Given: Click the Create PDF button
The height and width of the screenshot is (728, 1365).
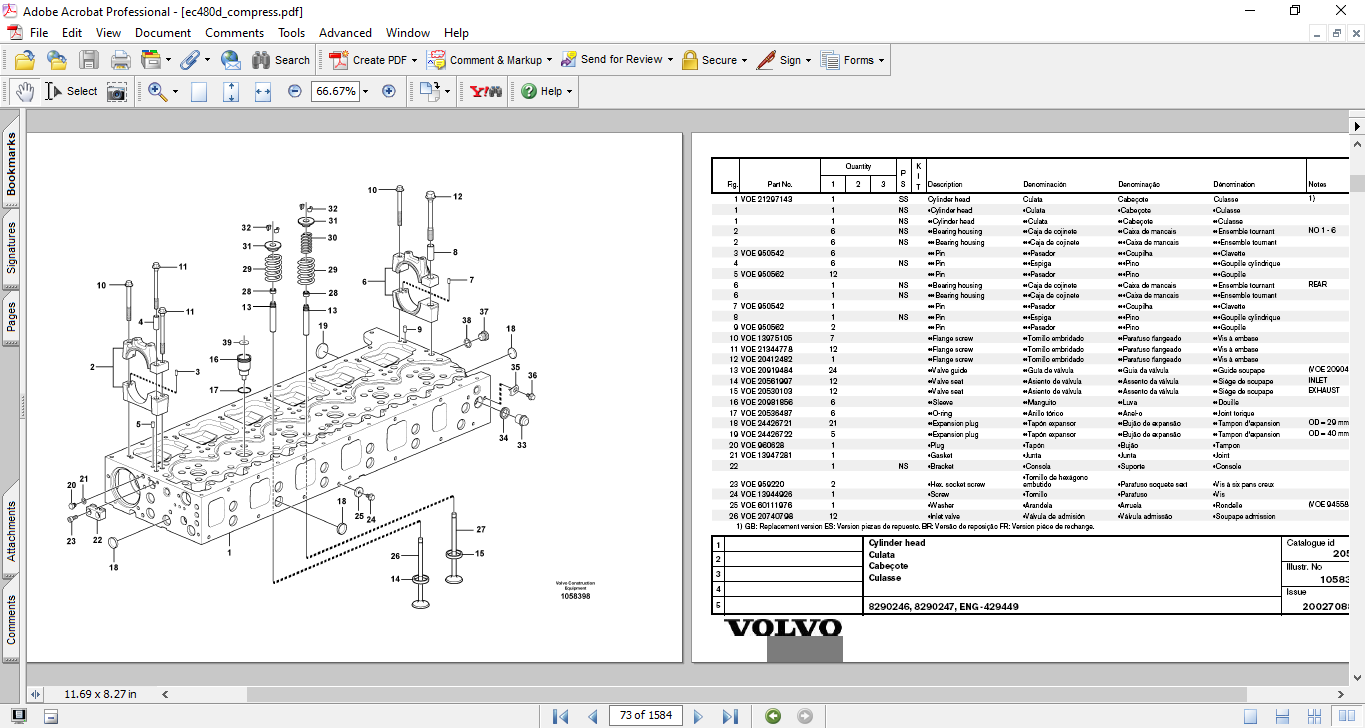Looking at the screenshot, I should pos(370,60).
